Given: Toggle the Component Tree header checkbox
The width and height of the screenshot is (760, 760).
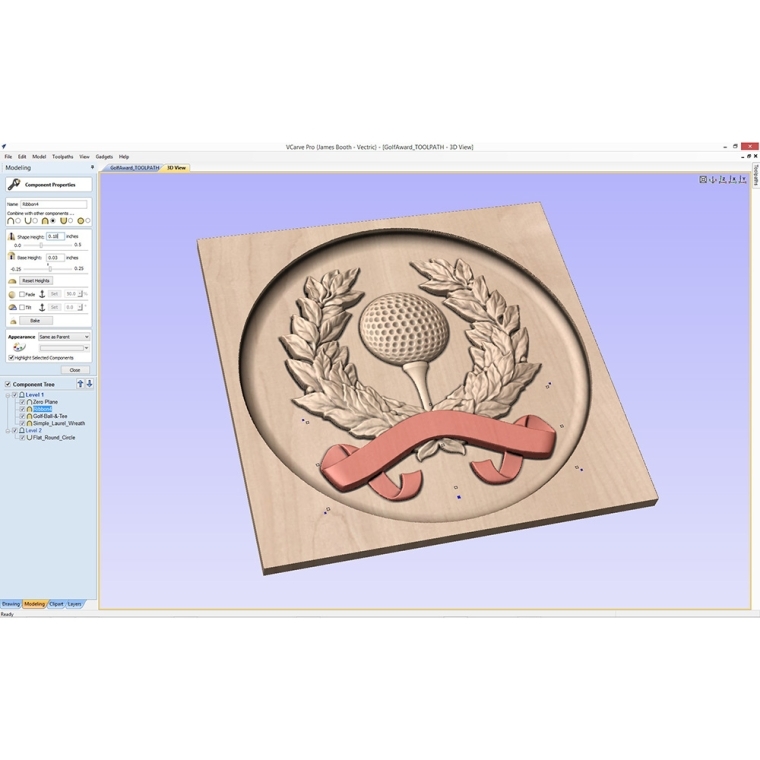Looking at the screenshot, I should coord(8,384).
